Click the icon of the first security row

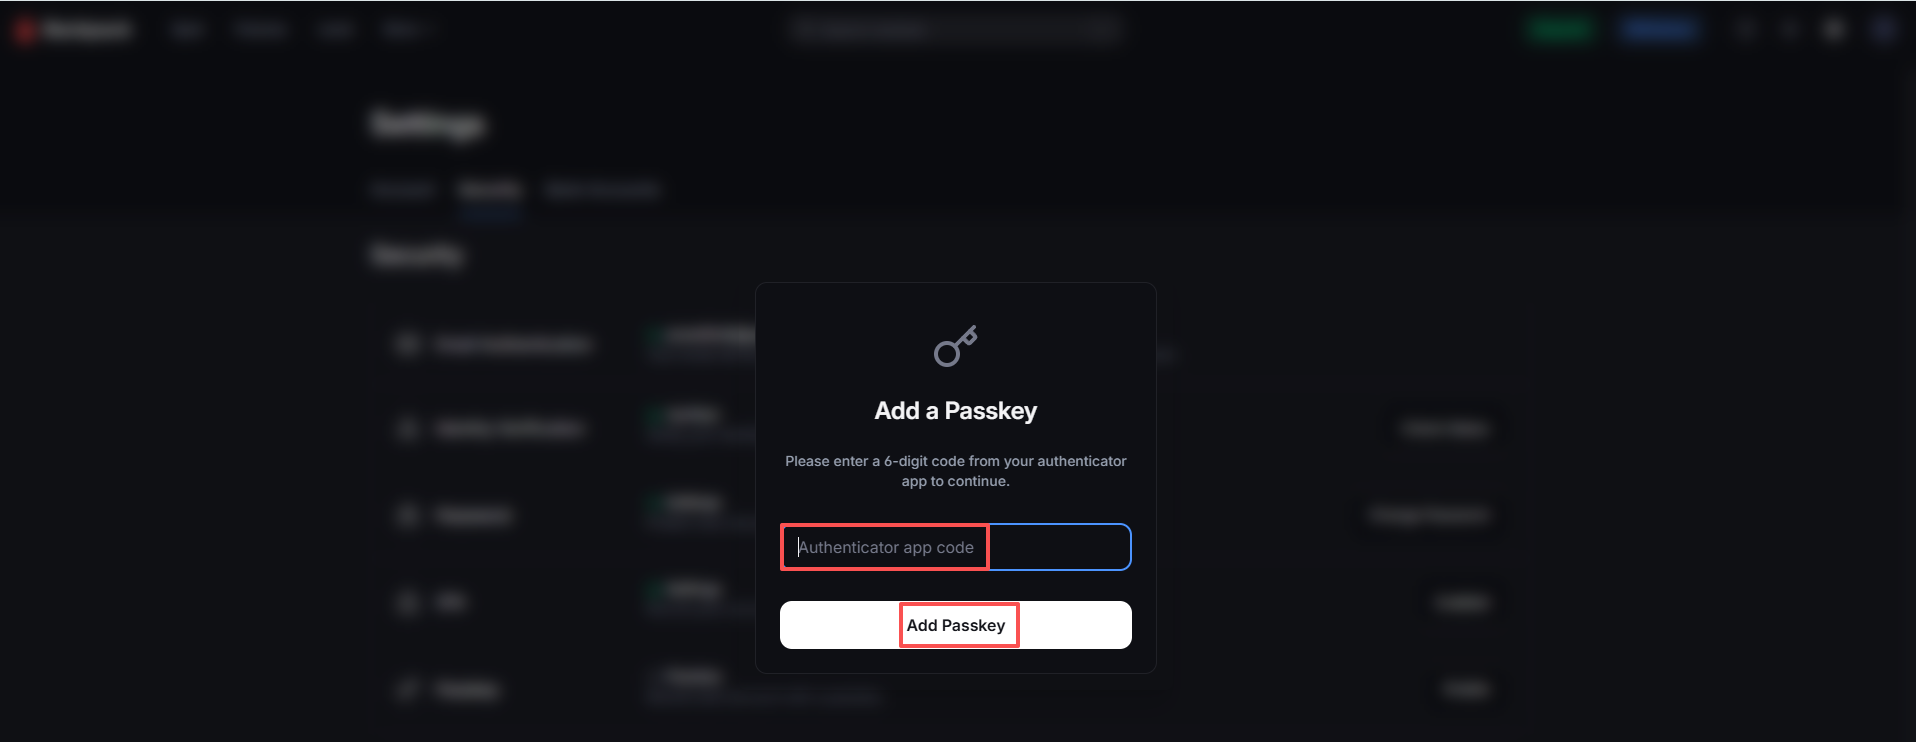(407, 344)
